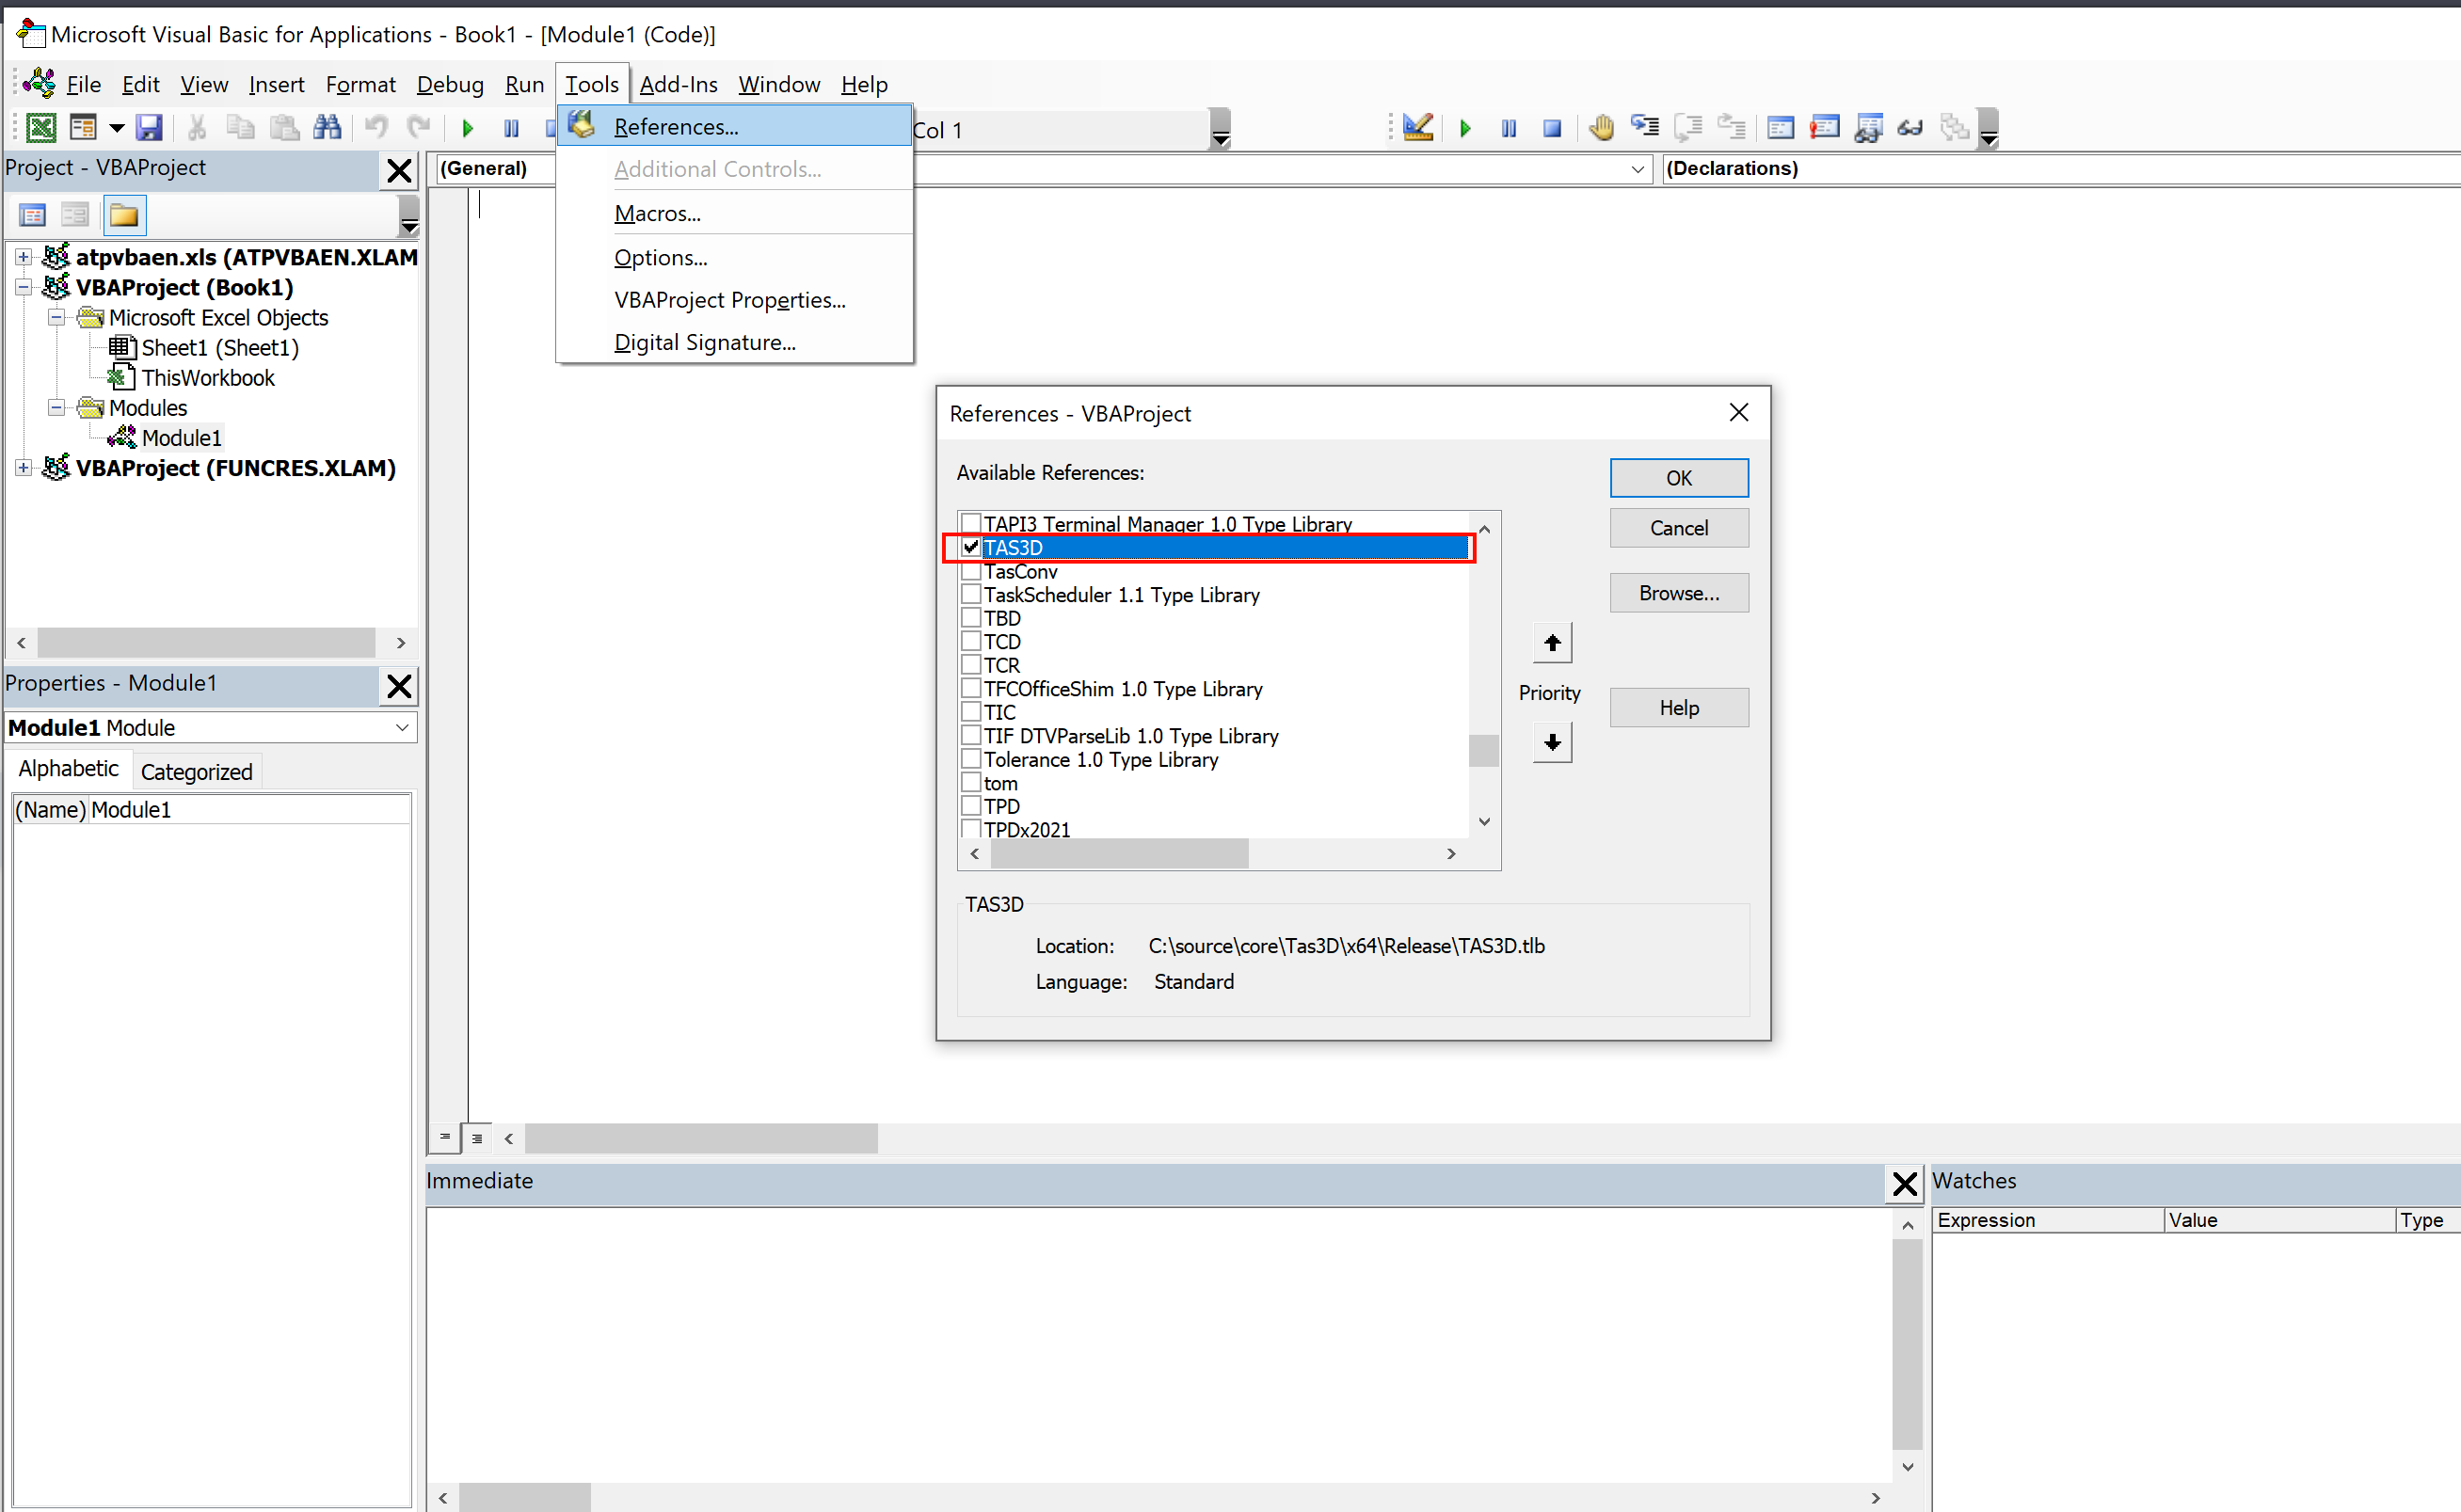Click the Reset stop icon in the Debug toolbar

[1552, 128]
